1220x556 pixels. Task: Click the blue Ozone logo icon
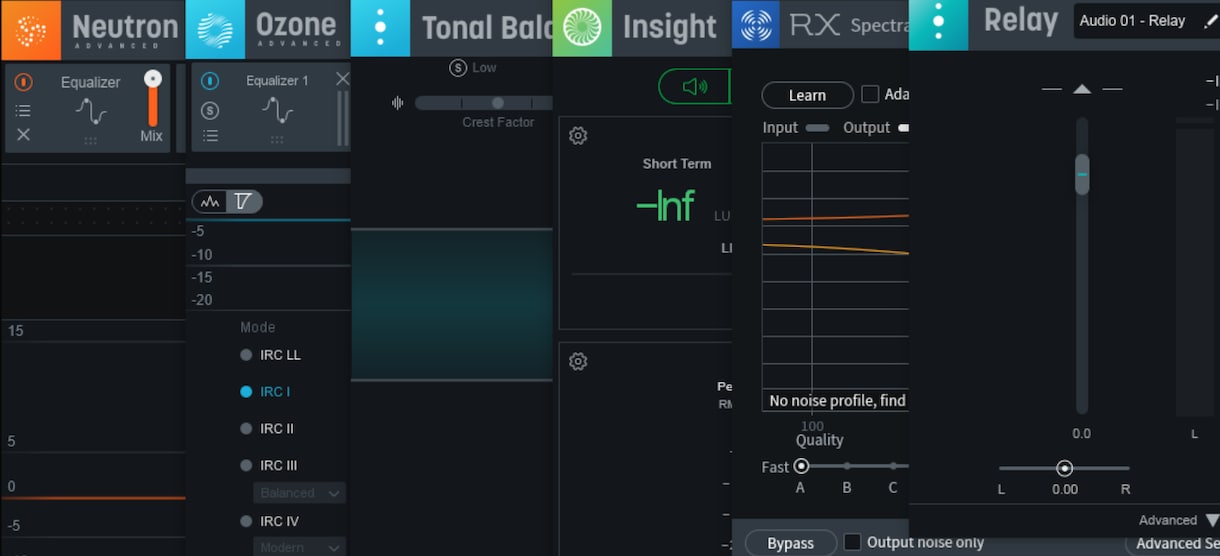click(x=214, y=29)
